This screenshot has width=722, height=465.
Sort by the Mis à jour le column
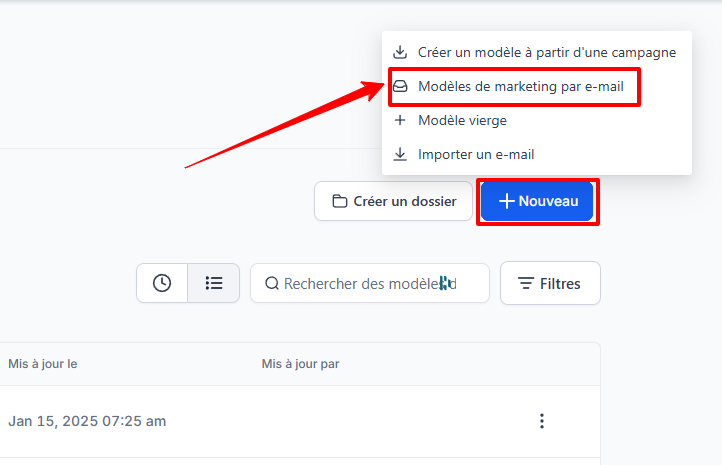pos(43,364)
